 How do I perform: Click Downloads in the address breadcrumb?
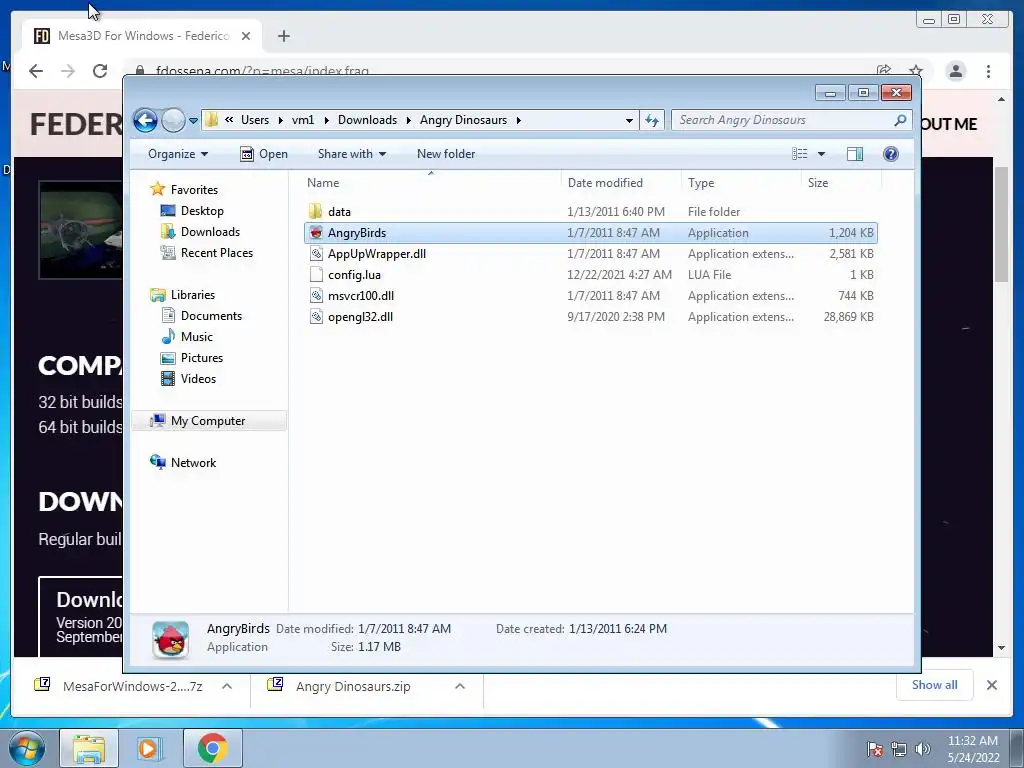click(x=367, y=120)
